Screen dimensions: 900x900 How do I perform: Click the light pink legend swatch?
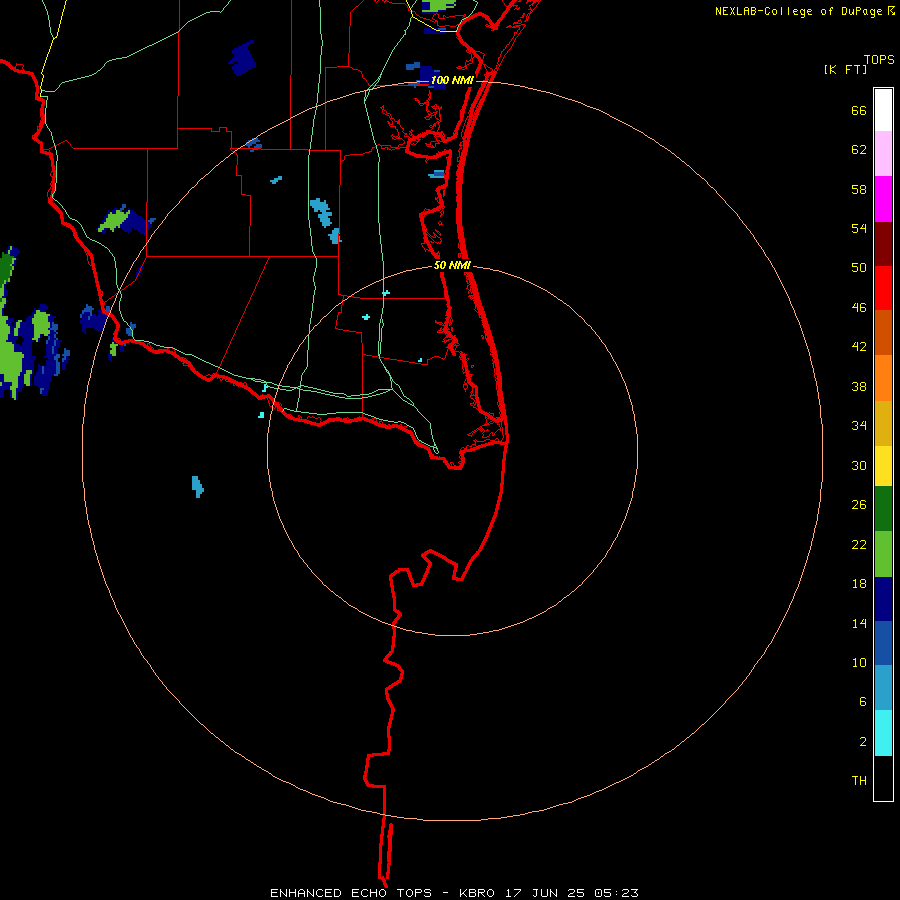click(x=883, y=154)
